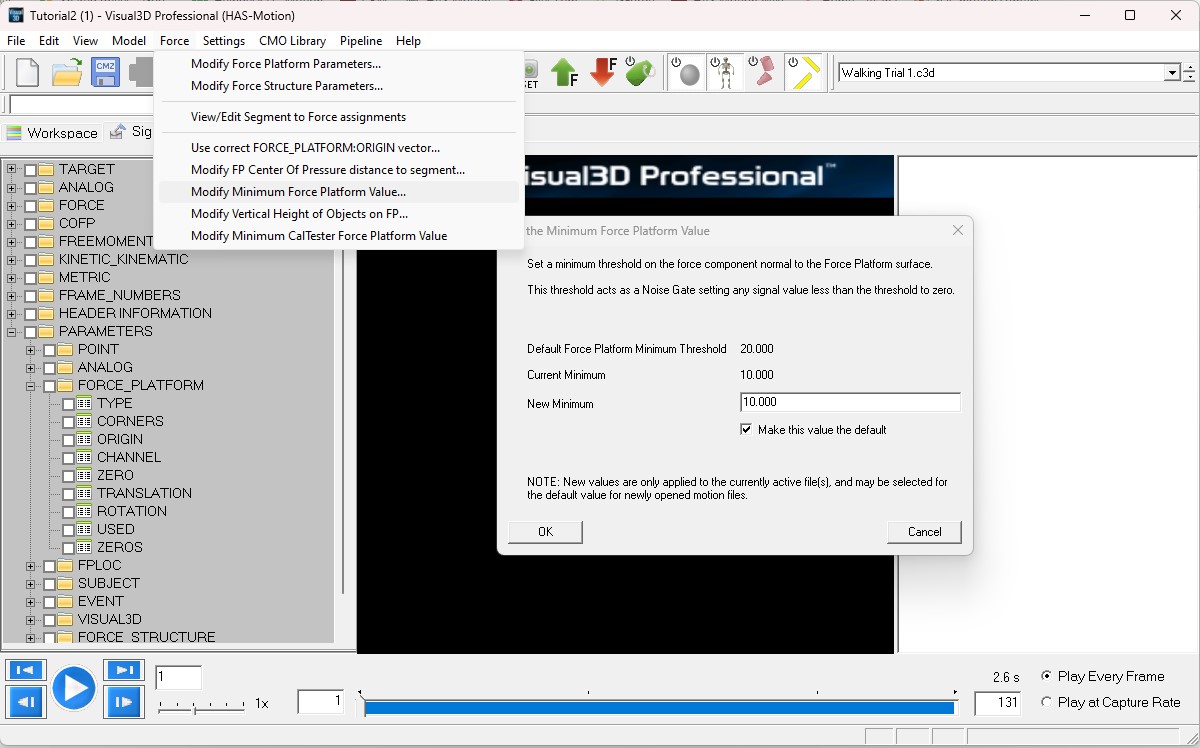
Task: Switch to the Workspace tab
Action: [x=53, y=132]
